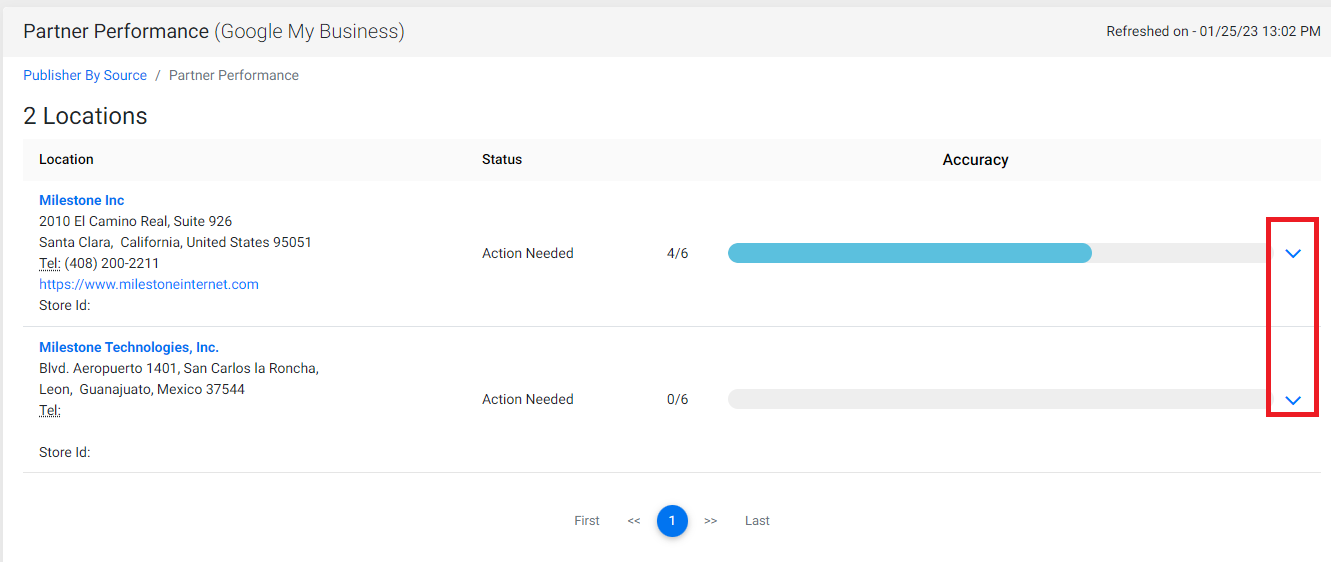Screen dimensions: 1331x562
Task: Open the Publisher By Source breadcrumb
Action: point(85,75)
